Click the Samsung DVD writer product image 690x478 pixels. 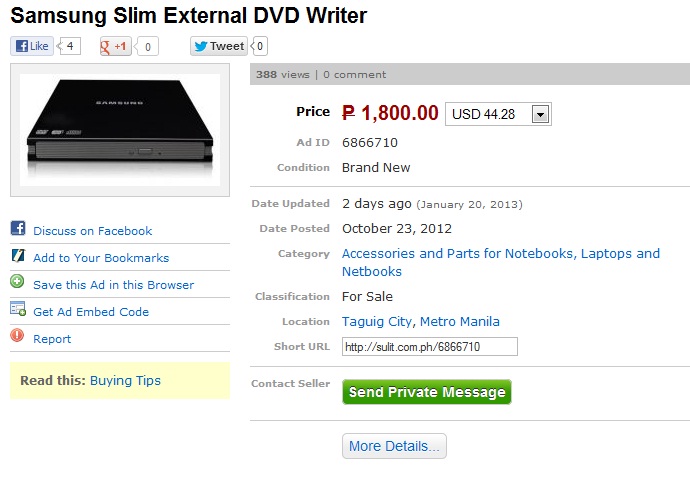[x=120, y=130]
